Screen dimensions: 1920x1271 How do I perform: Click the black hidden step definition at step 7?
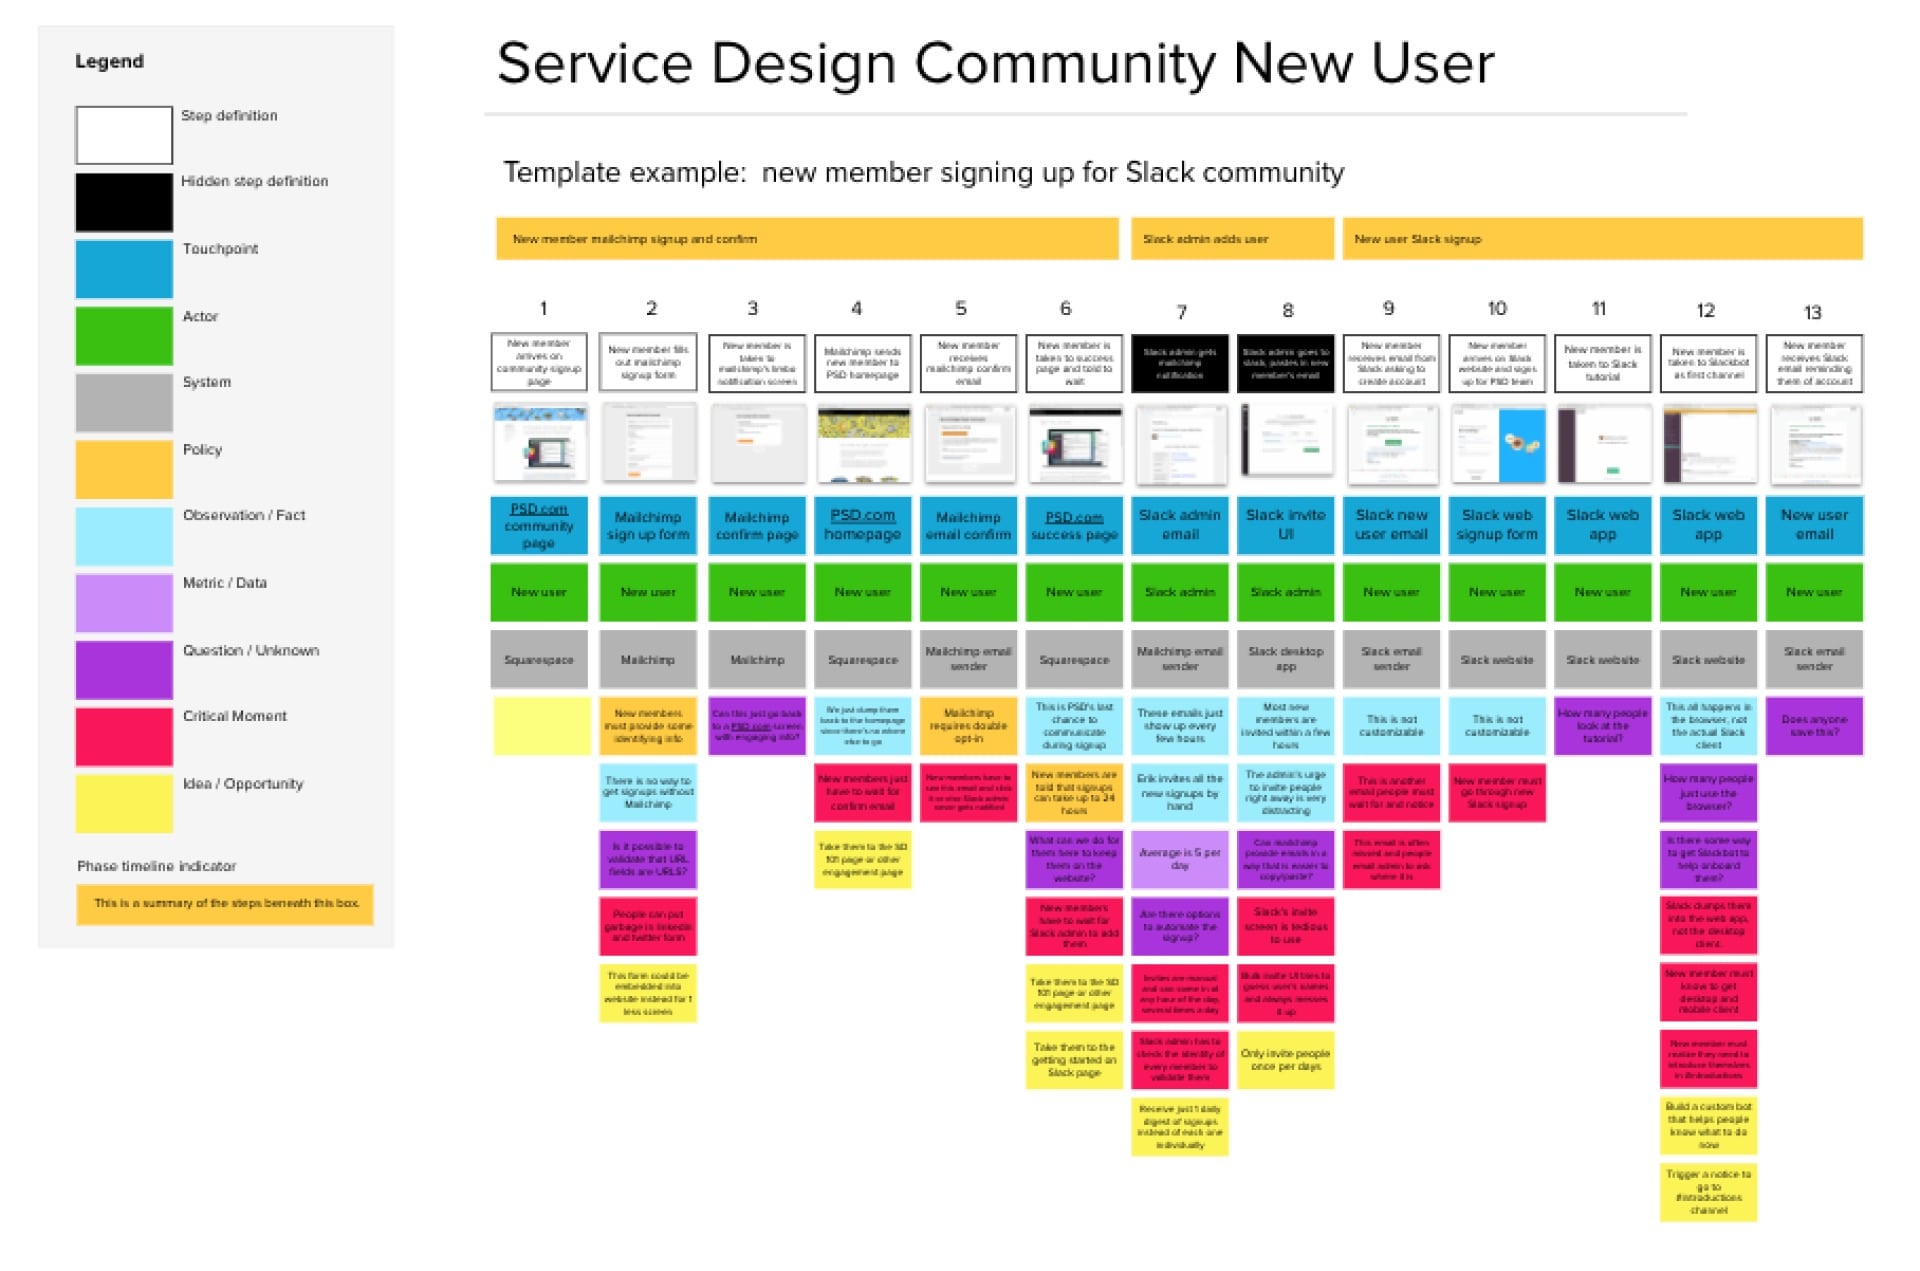tap(1179, 363)
